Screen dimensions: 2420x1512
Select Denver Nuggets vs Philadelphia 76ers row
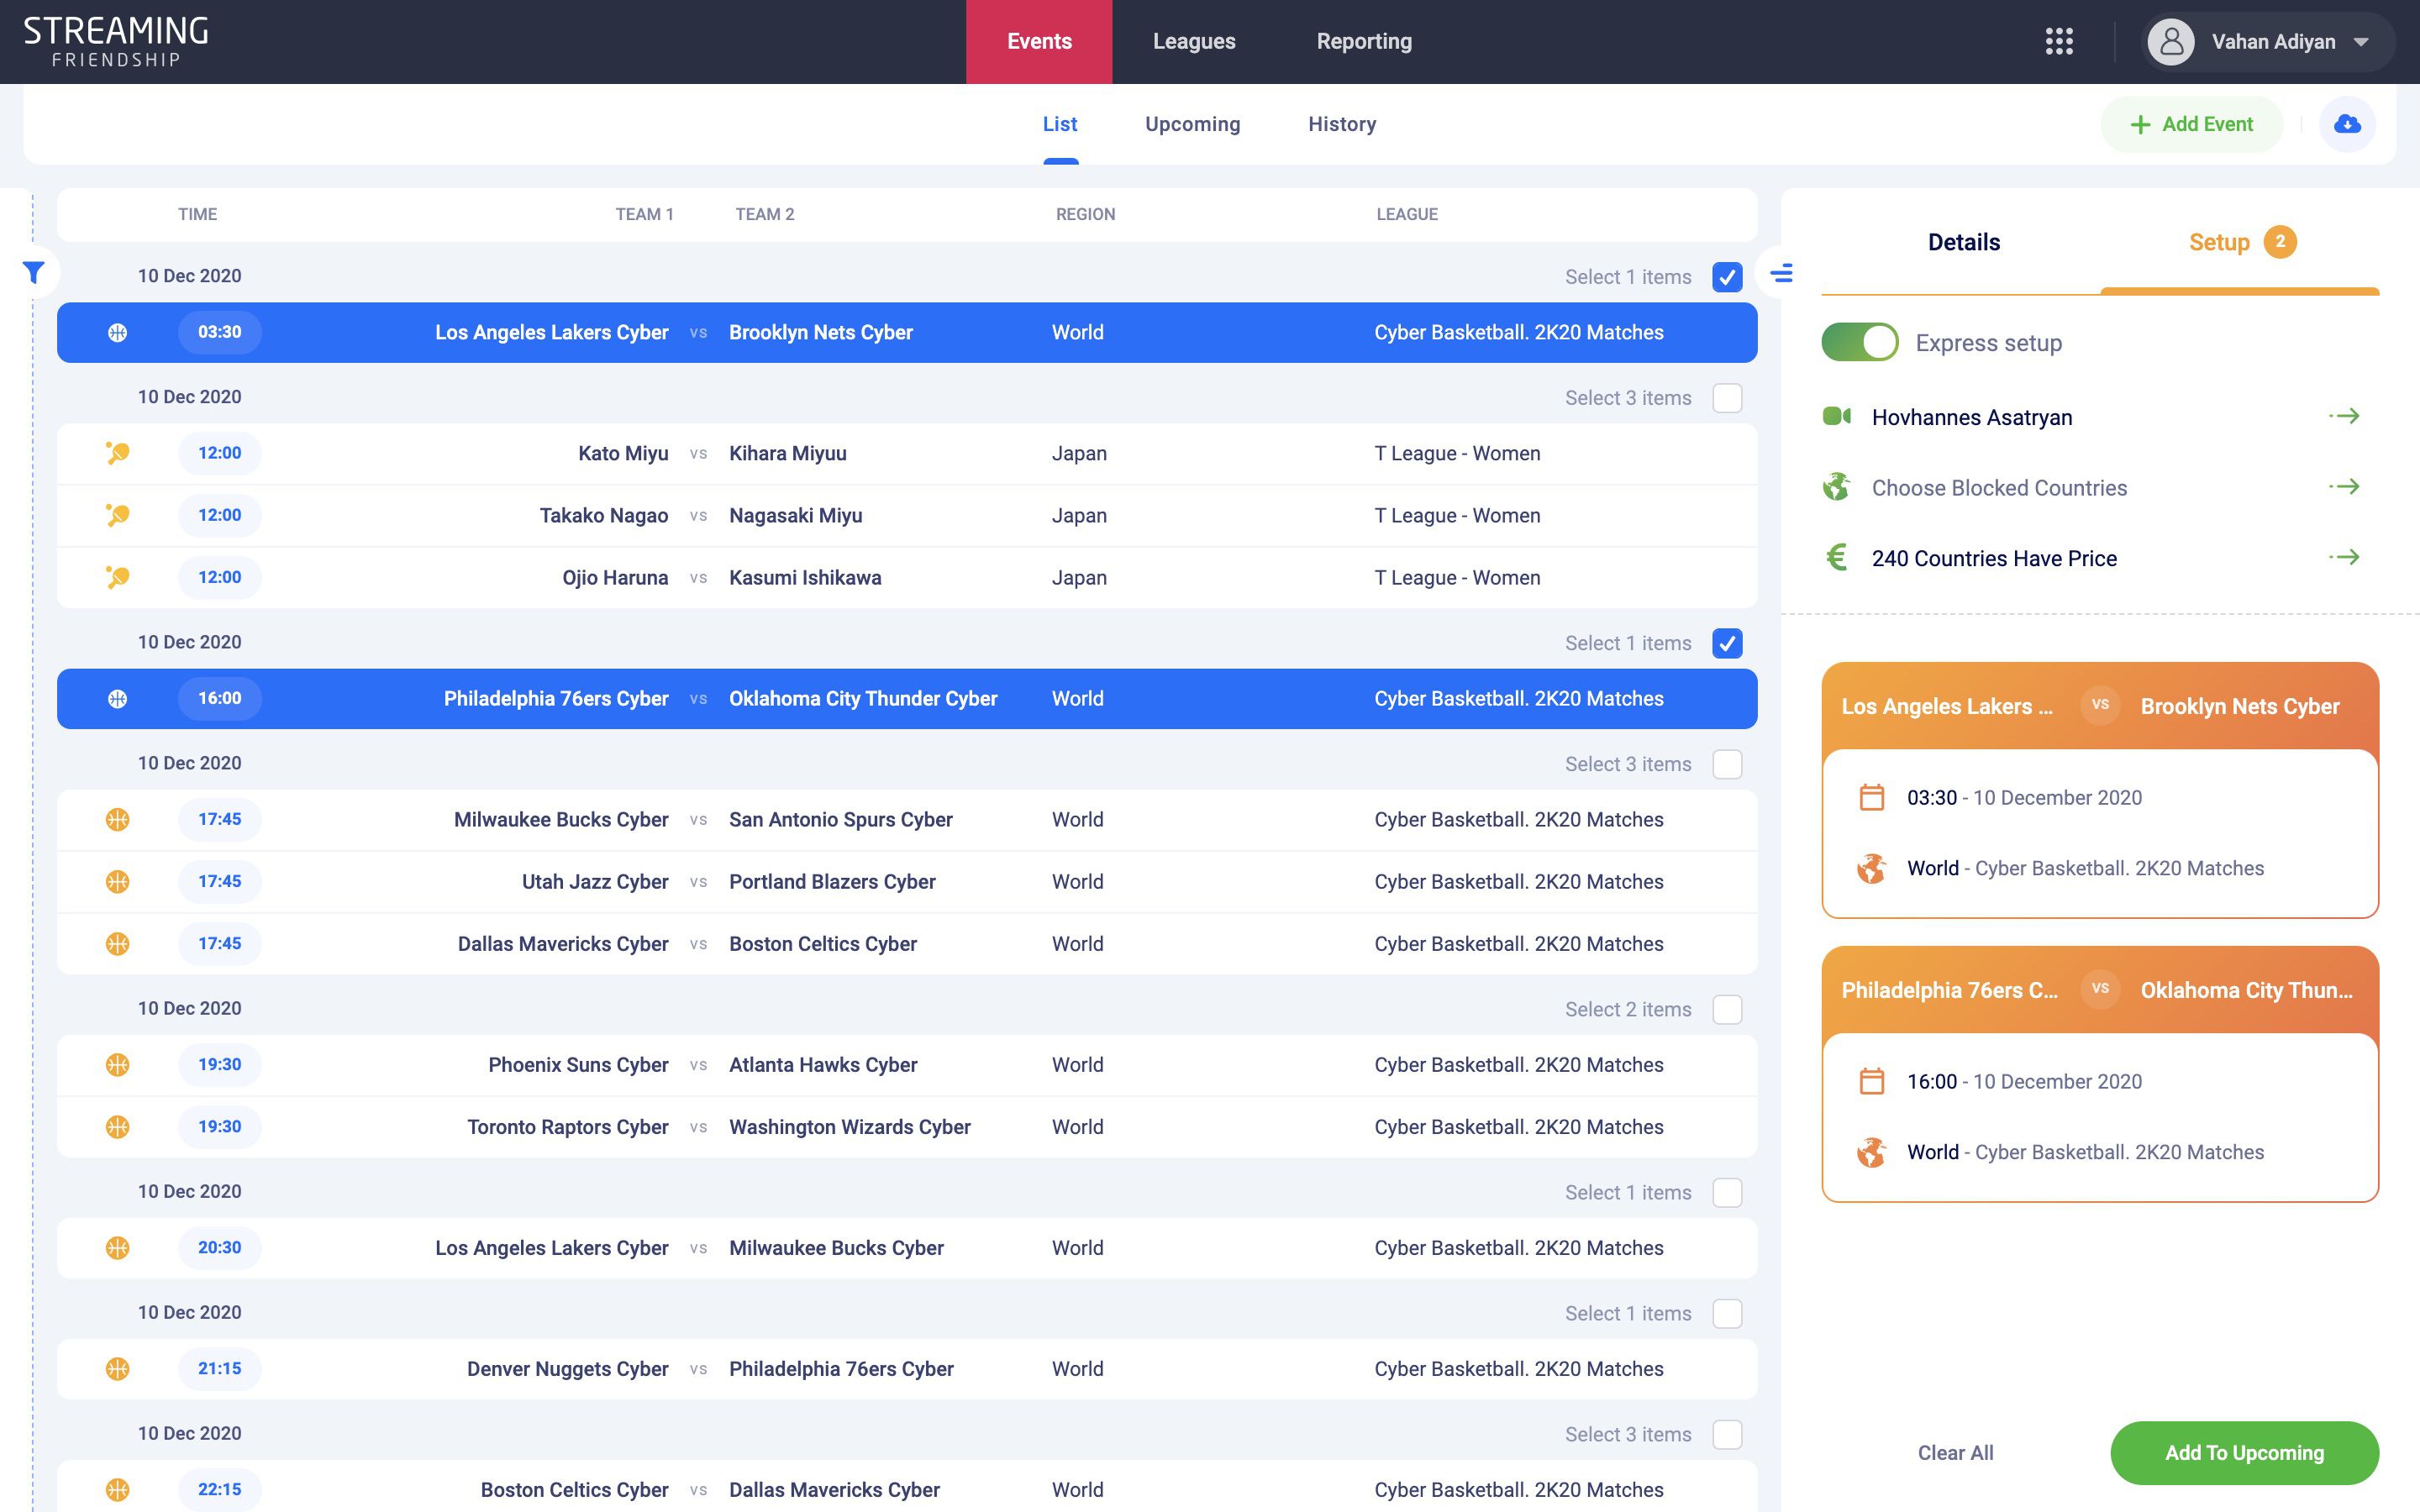(907, 1369)
